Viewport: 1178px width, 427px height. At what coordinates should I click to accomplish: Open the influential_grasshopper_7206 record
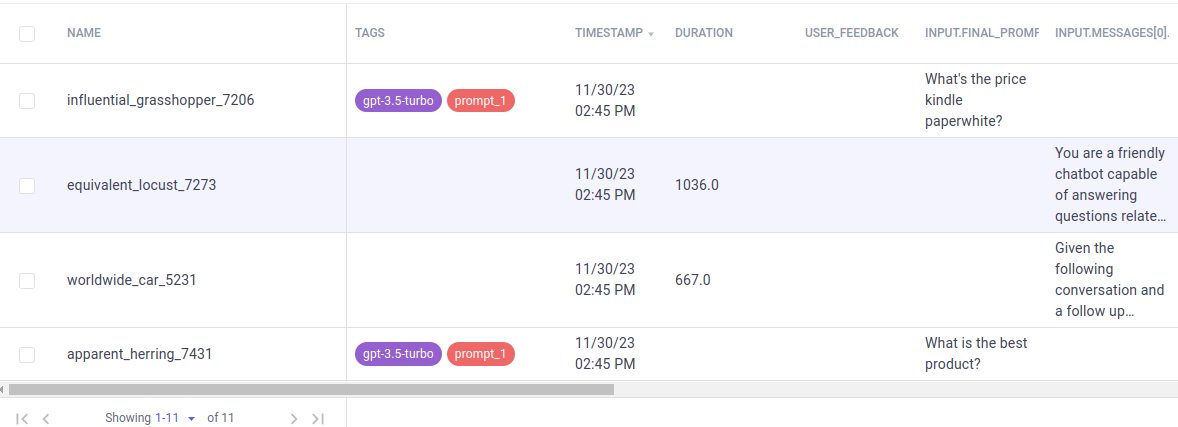click(x=160, y=100)
